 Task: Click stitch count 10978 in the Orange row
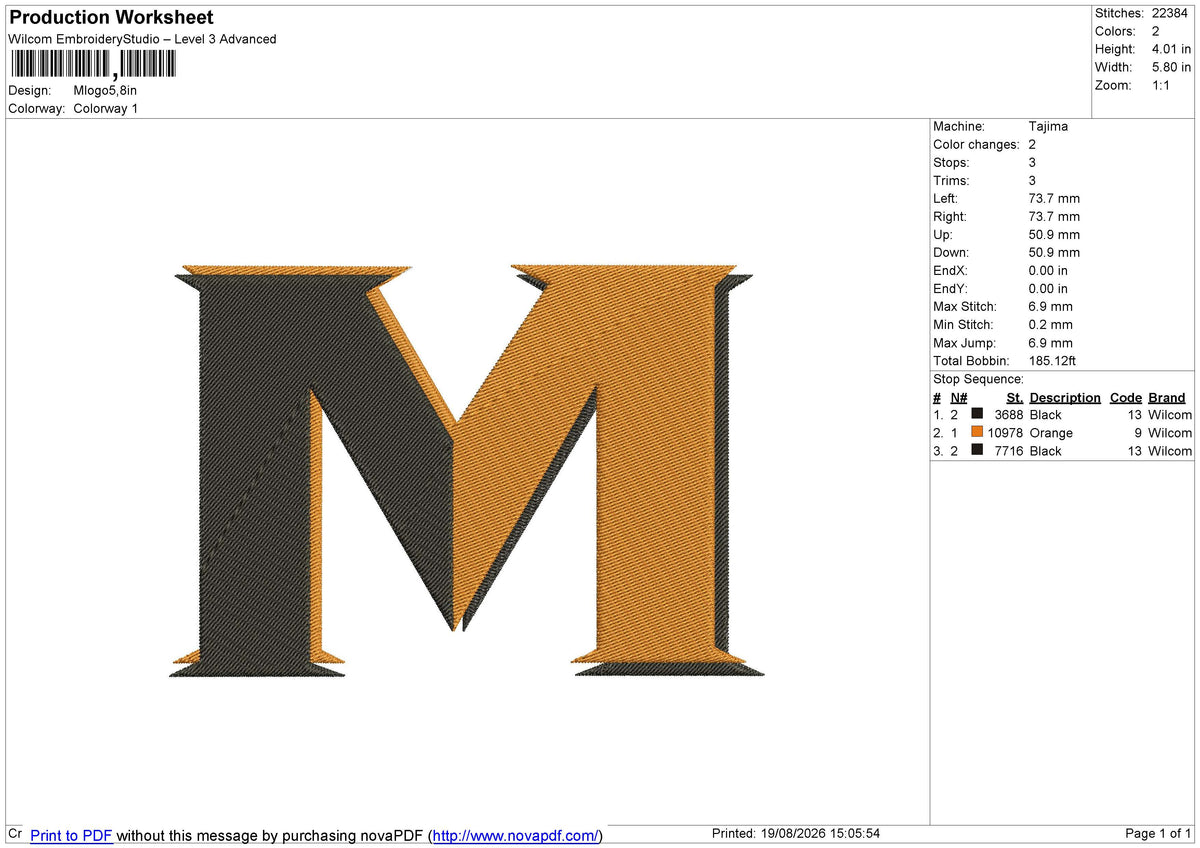pos(1005,432)
